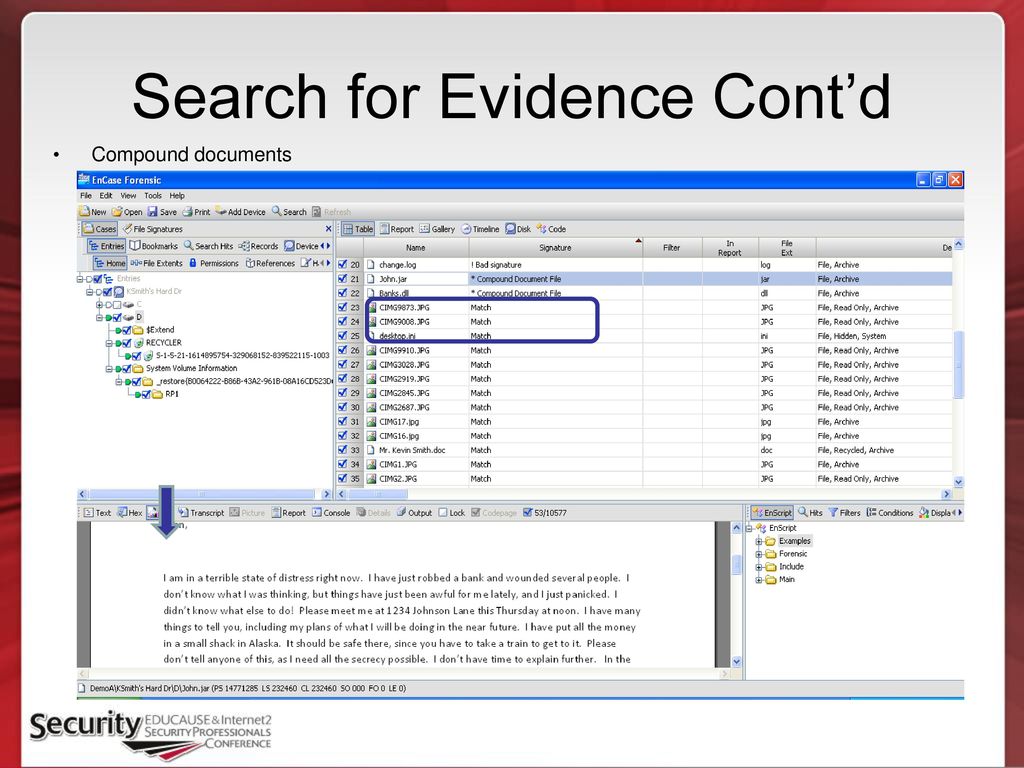The image size is (1024, 768).
Task: Open the Timeline view
Action: click(480, 229)
